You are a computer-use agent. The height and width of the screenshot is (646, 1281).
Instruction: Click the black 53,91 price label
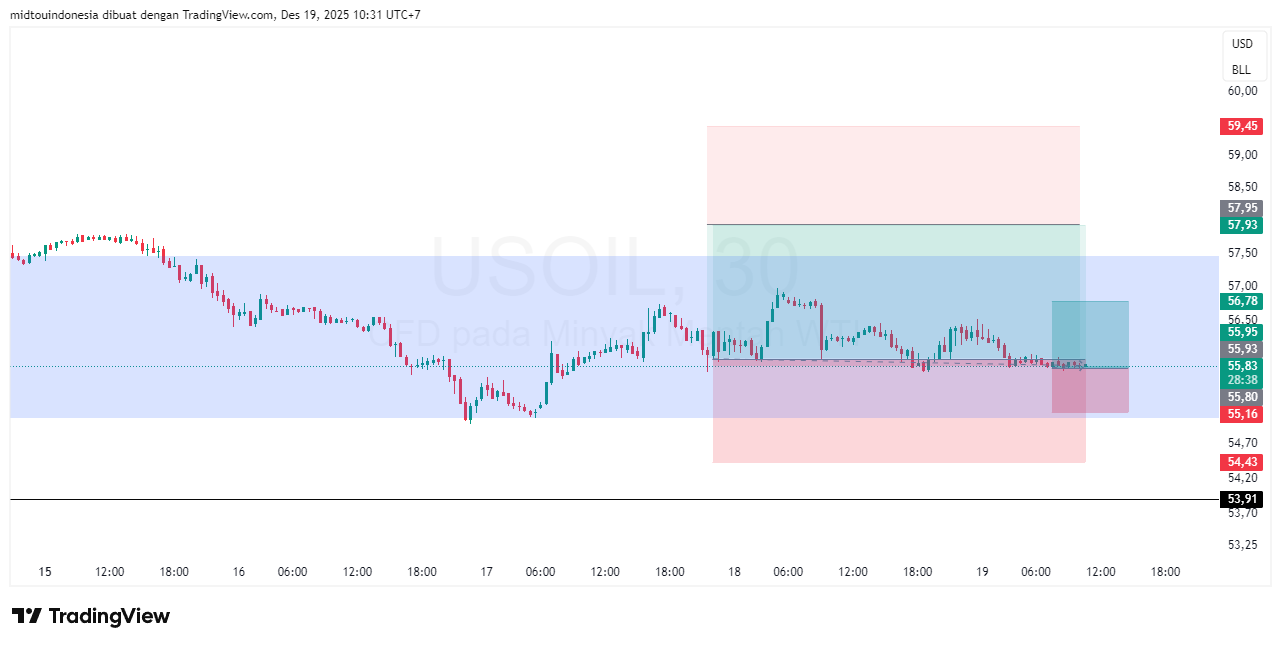[1241, 499]
